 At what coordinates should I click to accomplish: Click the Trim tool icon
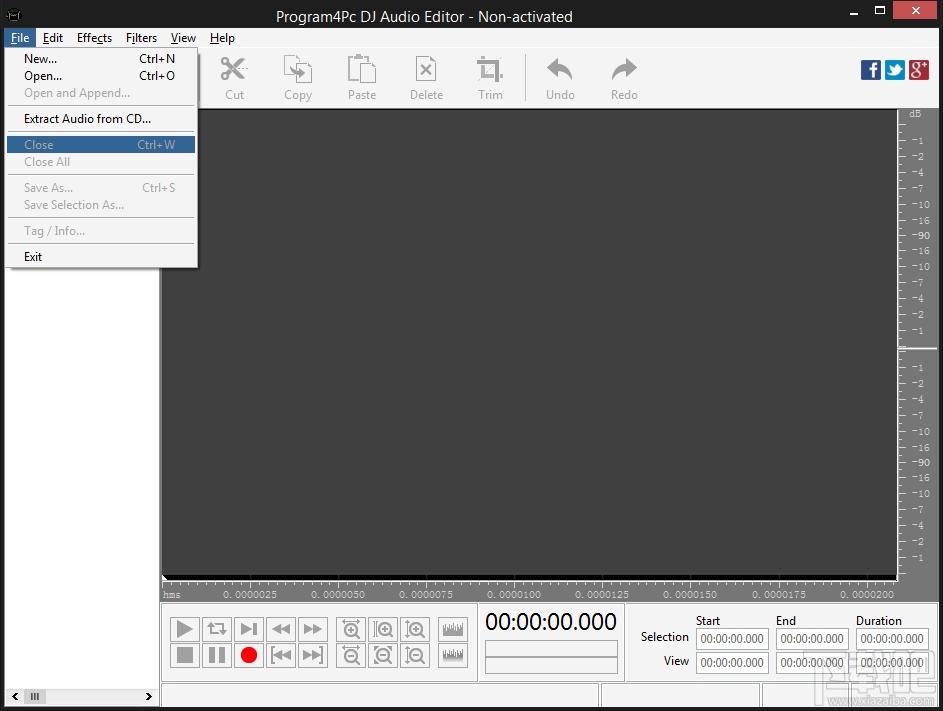pos(490,77)
